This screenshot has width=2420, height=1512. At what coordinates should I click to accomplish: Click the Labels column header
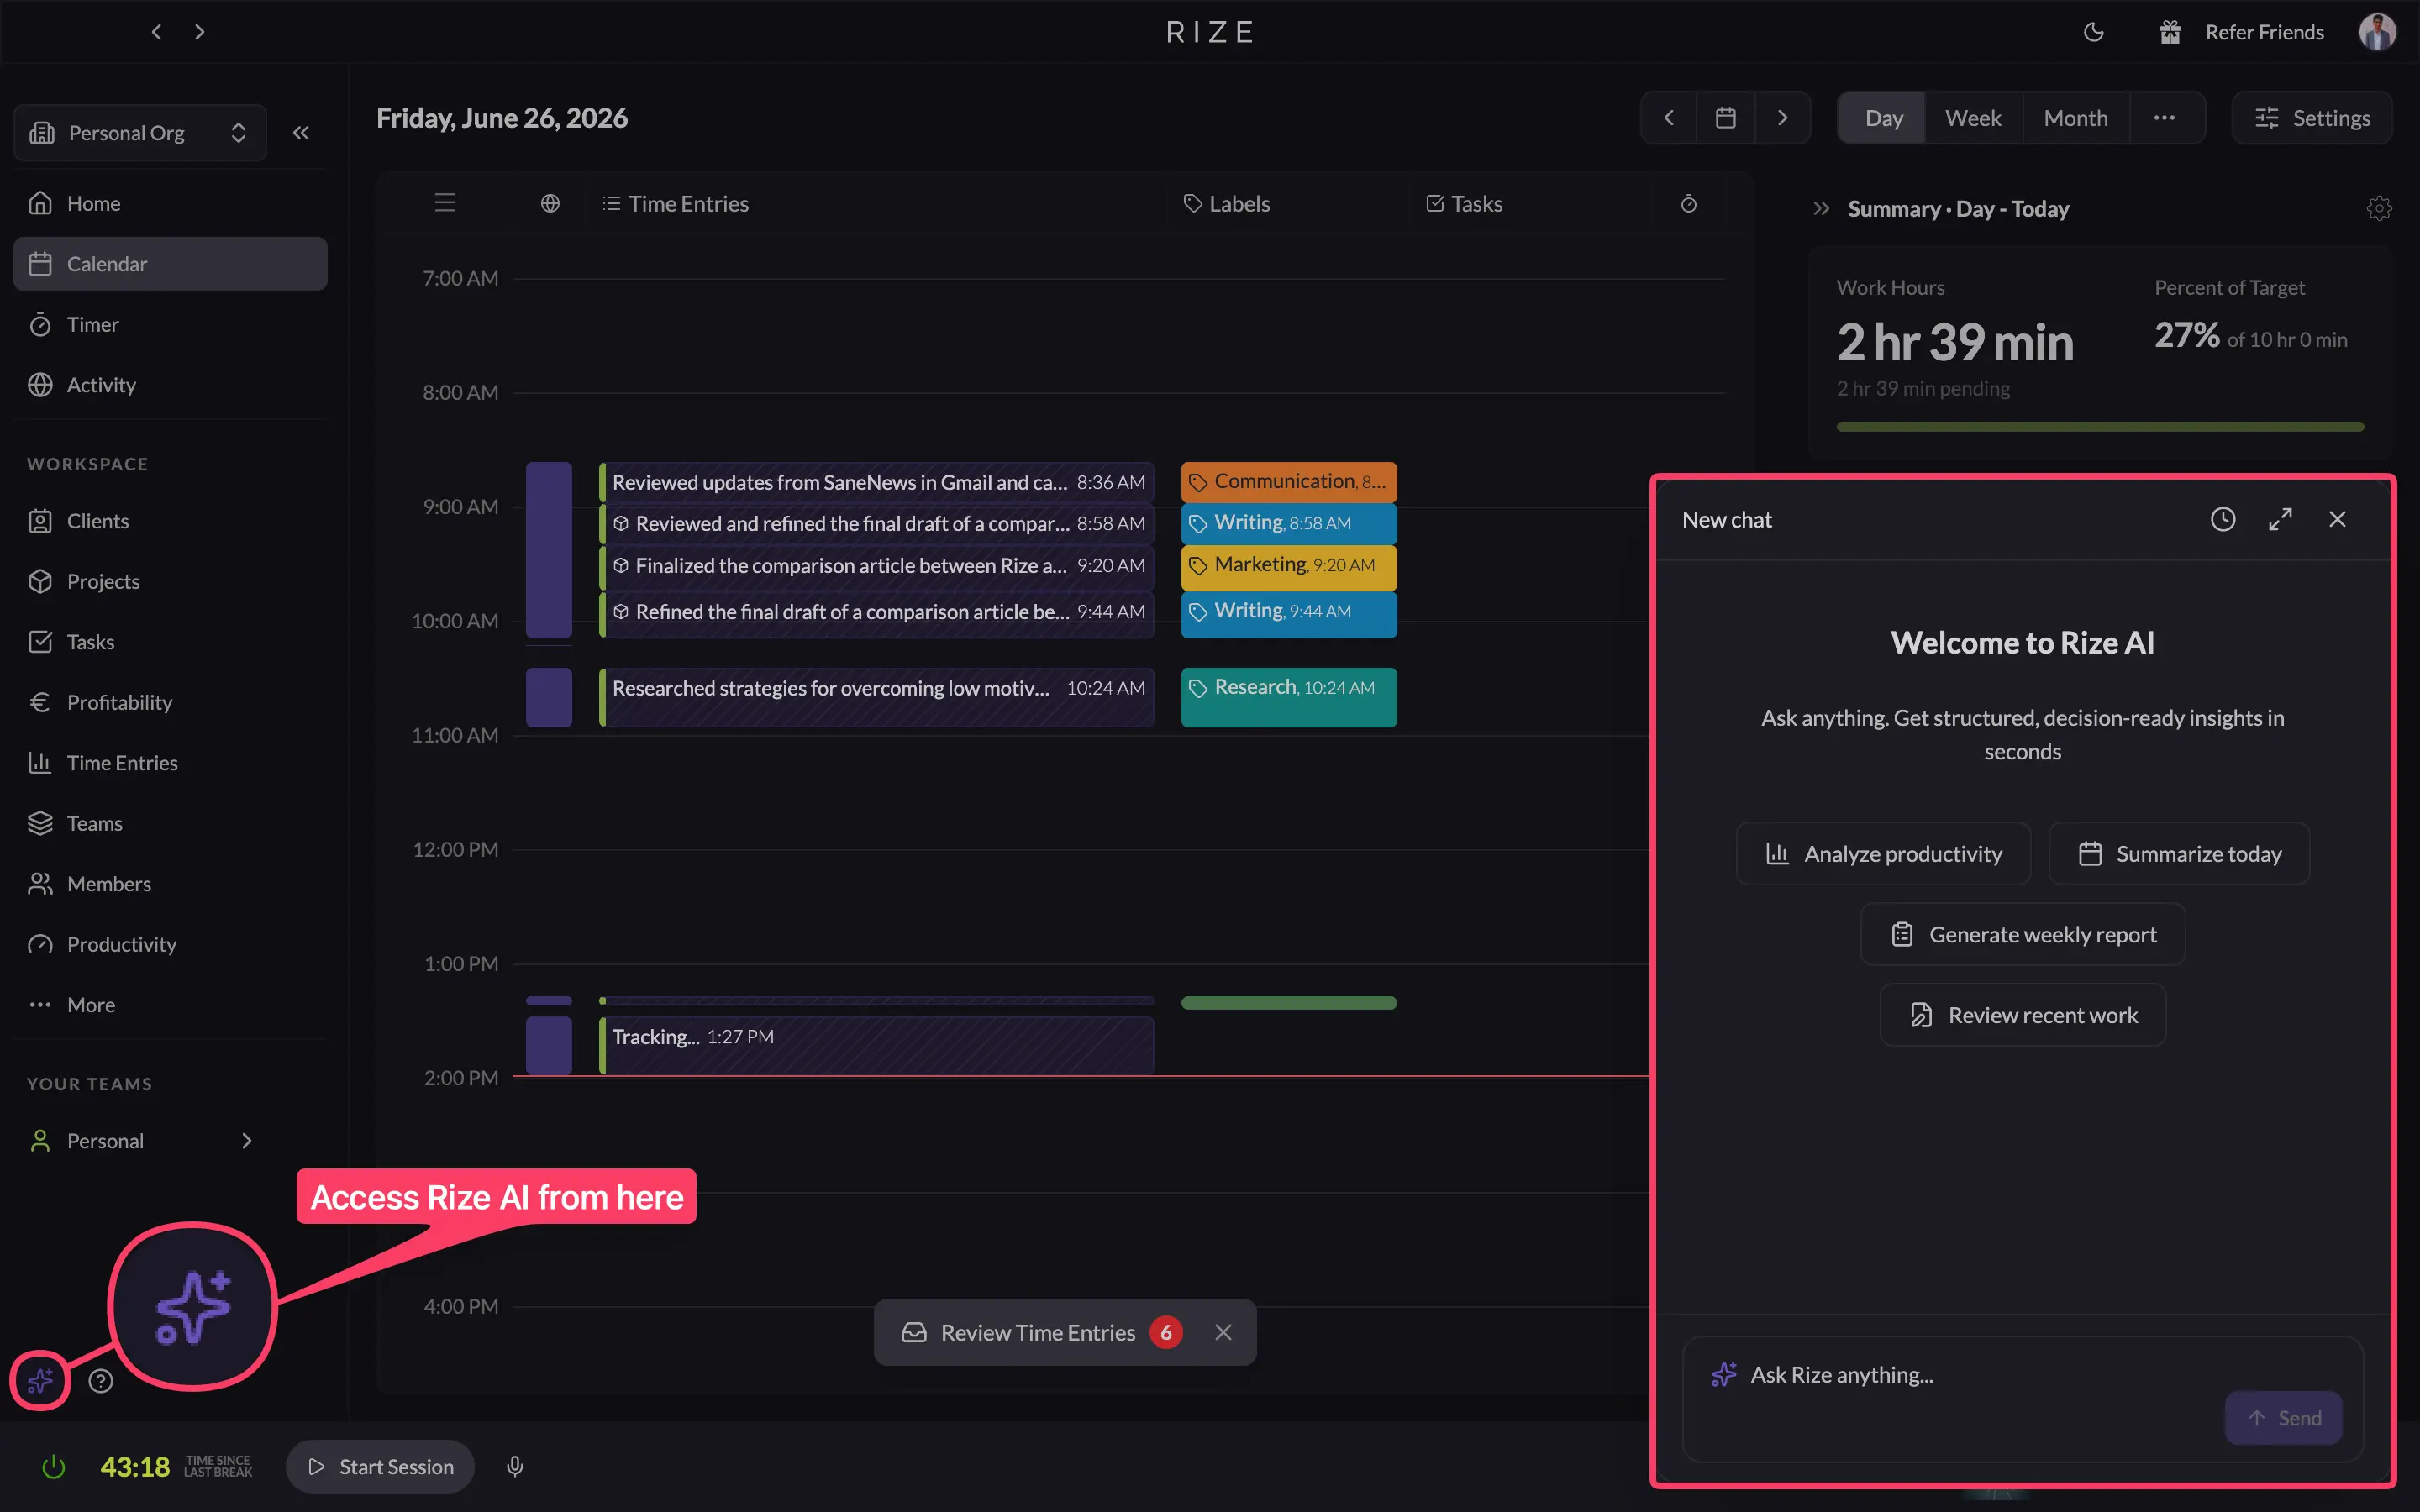click(x=1227, y=204)
